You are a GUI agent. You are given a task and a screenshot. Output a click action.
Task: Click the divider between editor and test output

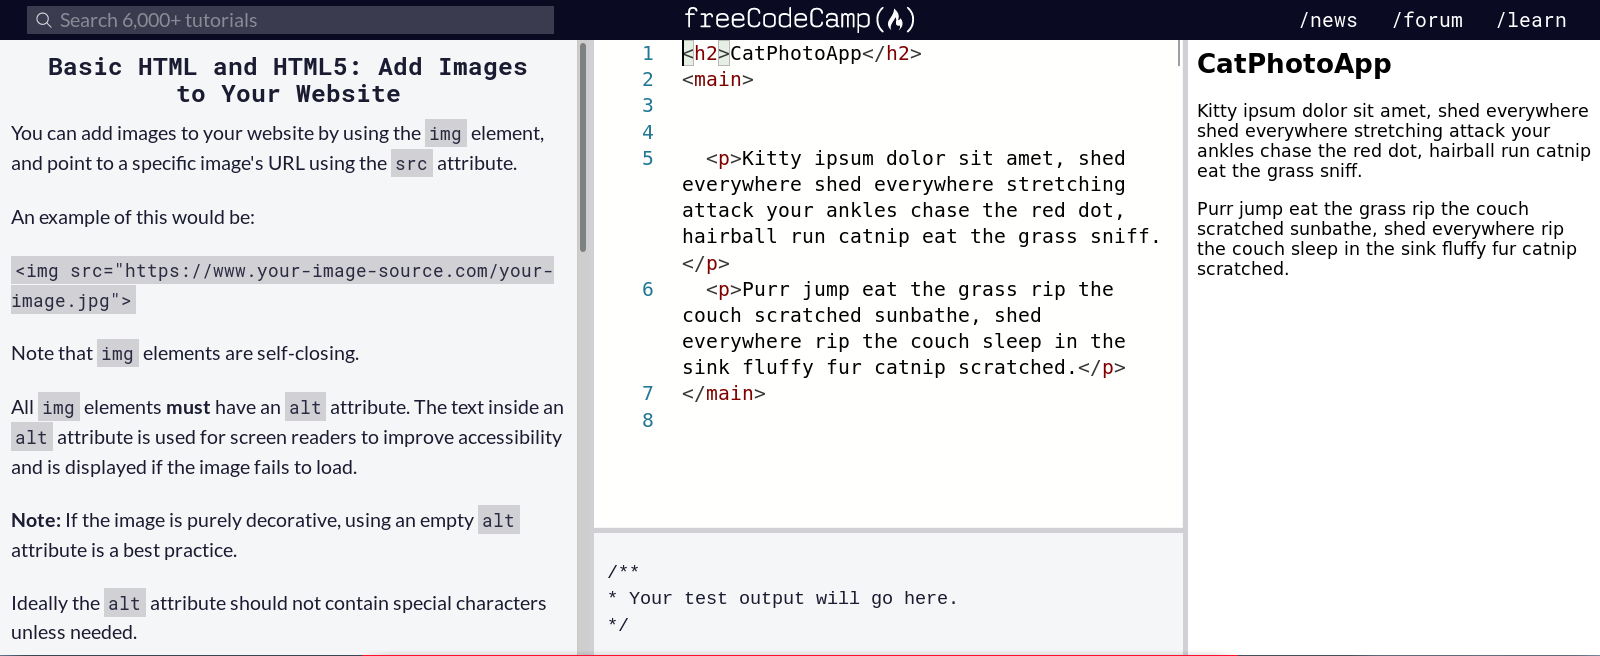point(888,530)
